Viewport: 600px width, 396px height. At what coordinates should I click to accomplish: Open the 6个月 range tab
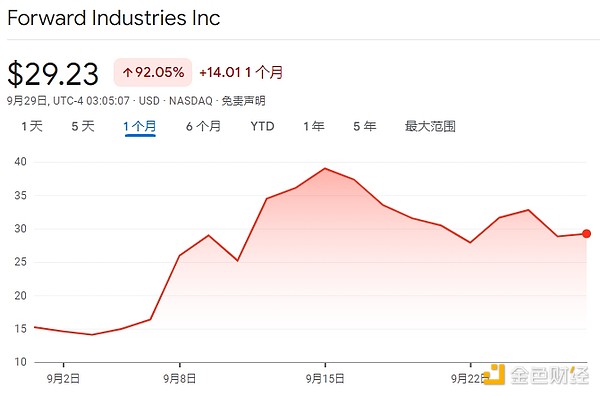click(x=203, y=126)
